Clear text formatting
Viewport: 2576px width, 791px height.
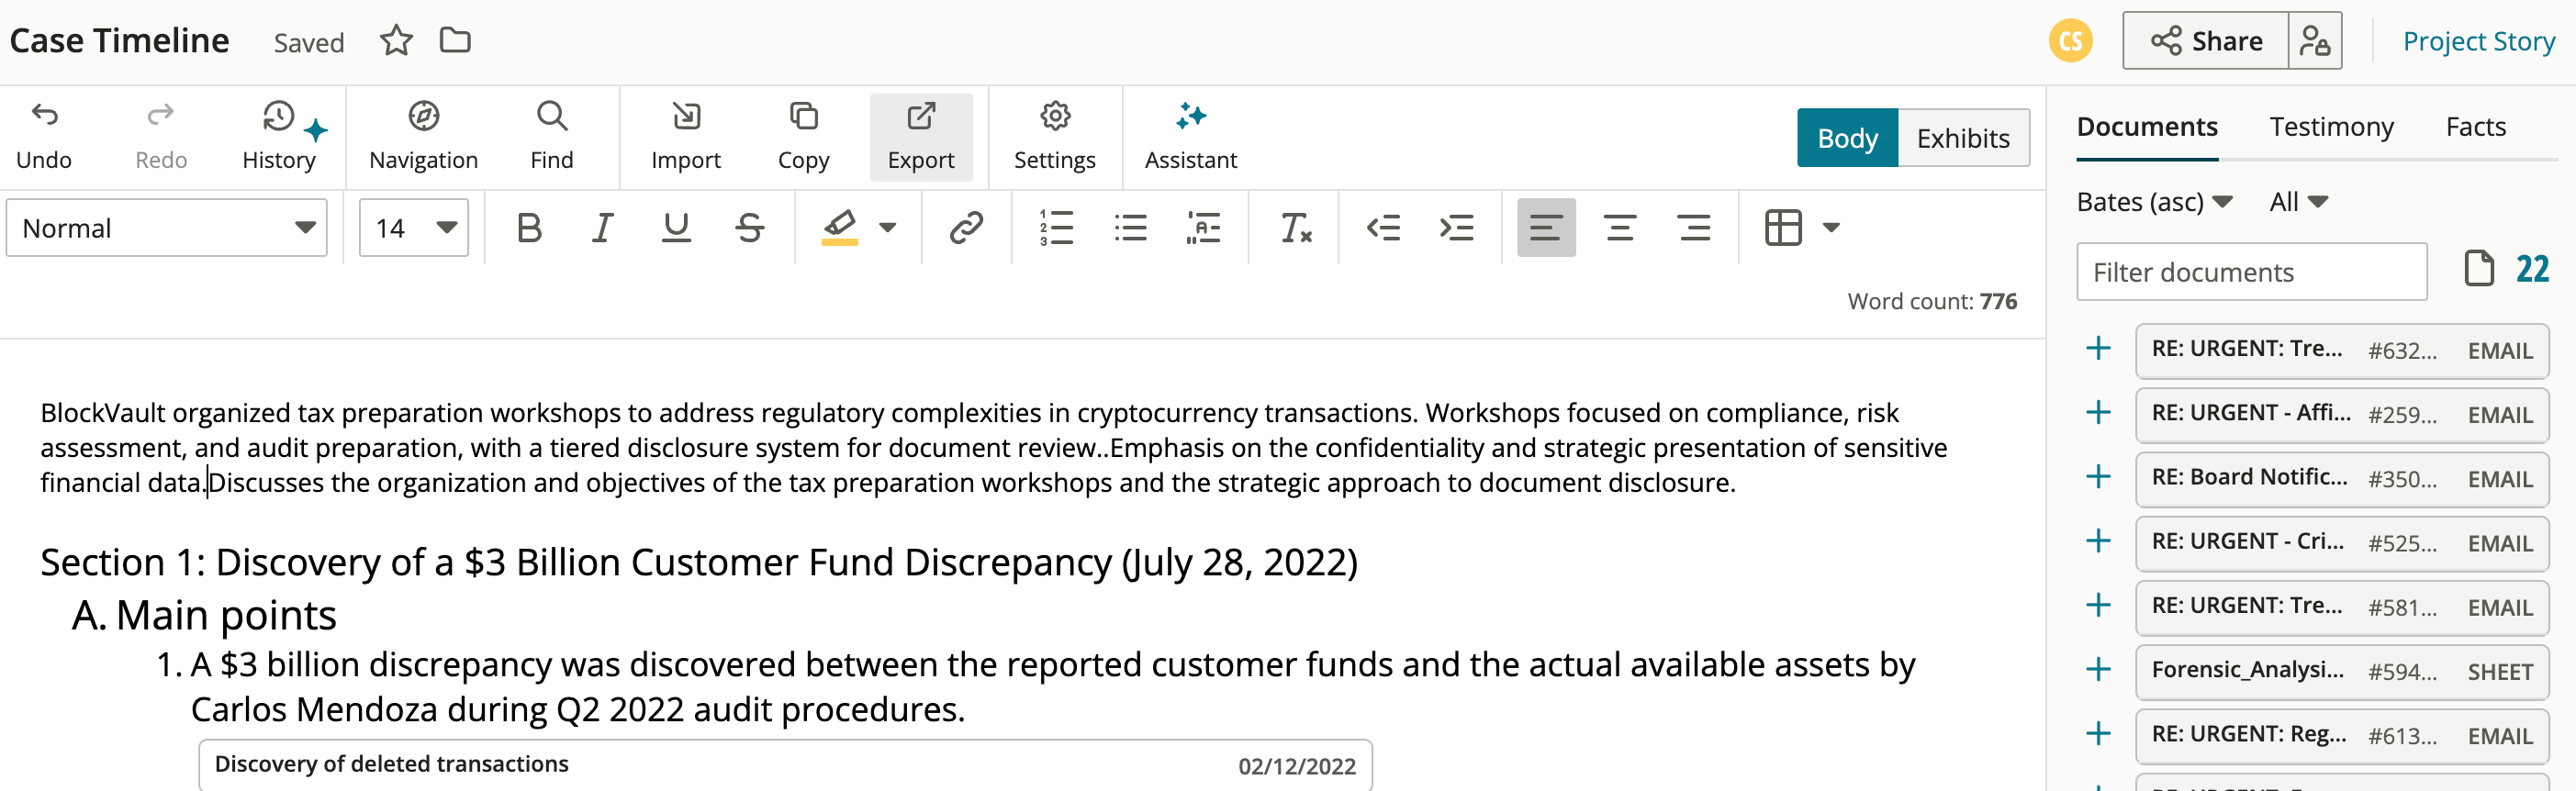click(1295, 228)
